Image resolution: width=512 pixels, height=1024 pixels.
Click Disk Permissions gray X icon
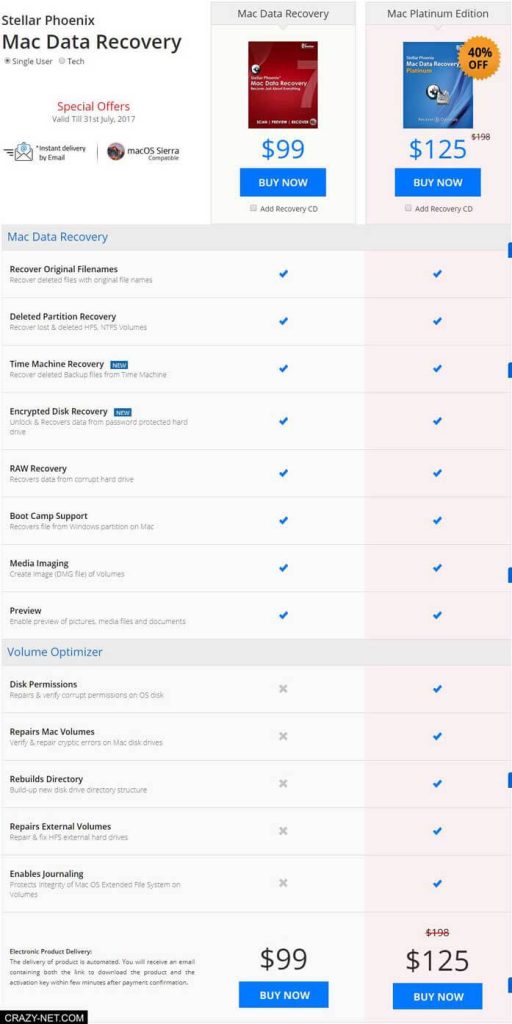(x=283, y=688)
